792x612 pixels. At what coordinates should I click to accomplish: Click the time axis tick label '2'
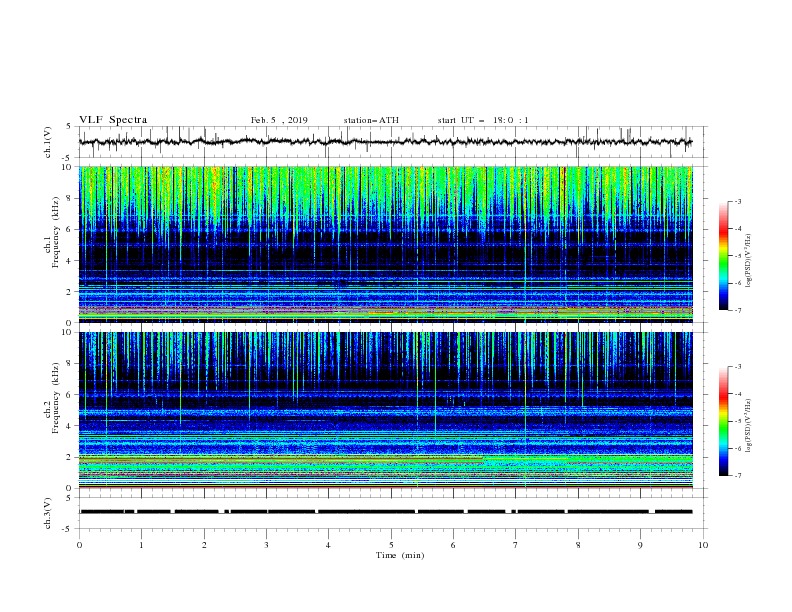point(204,545)
